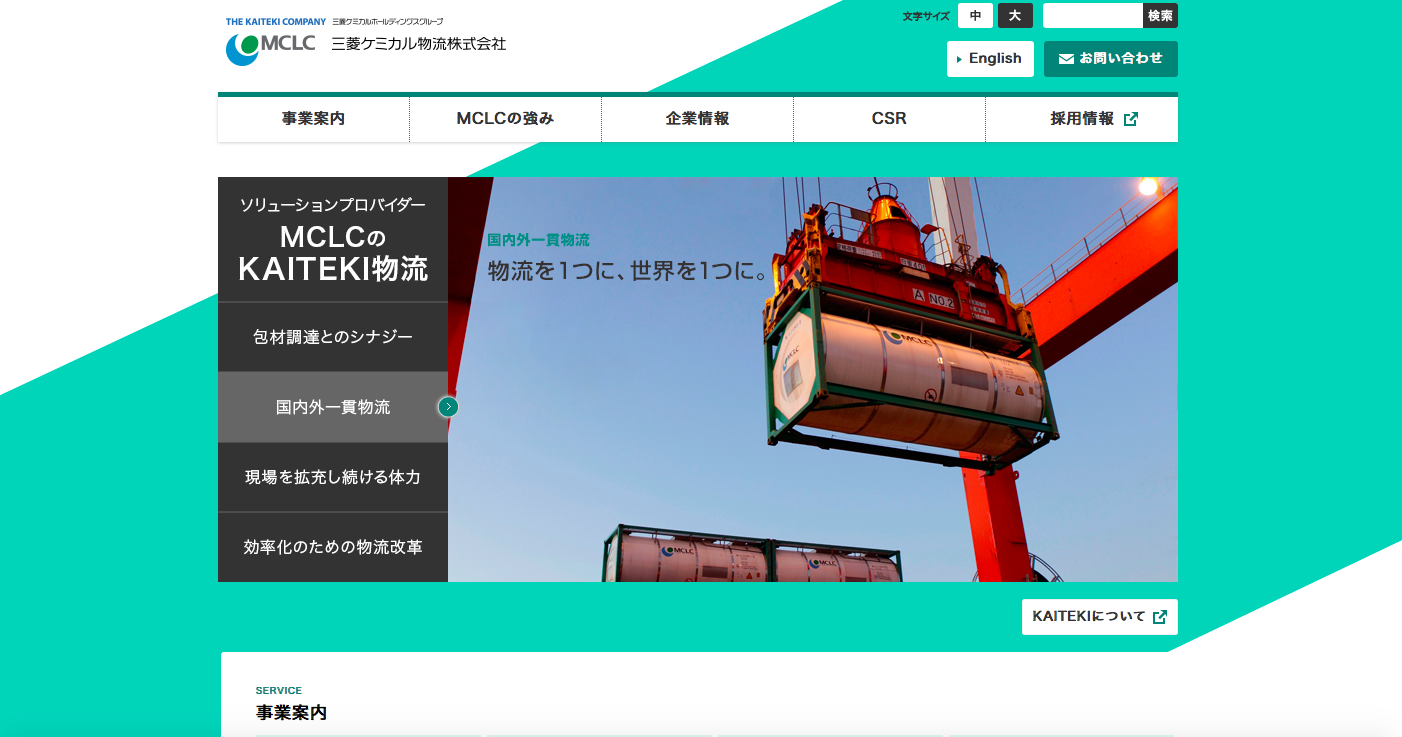This screenshot has height=737, width=1402.
Task: Select 包材調達とのシナジー slide tab
Action: [333, 337]
